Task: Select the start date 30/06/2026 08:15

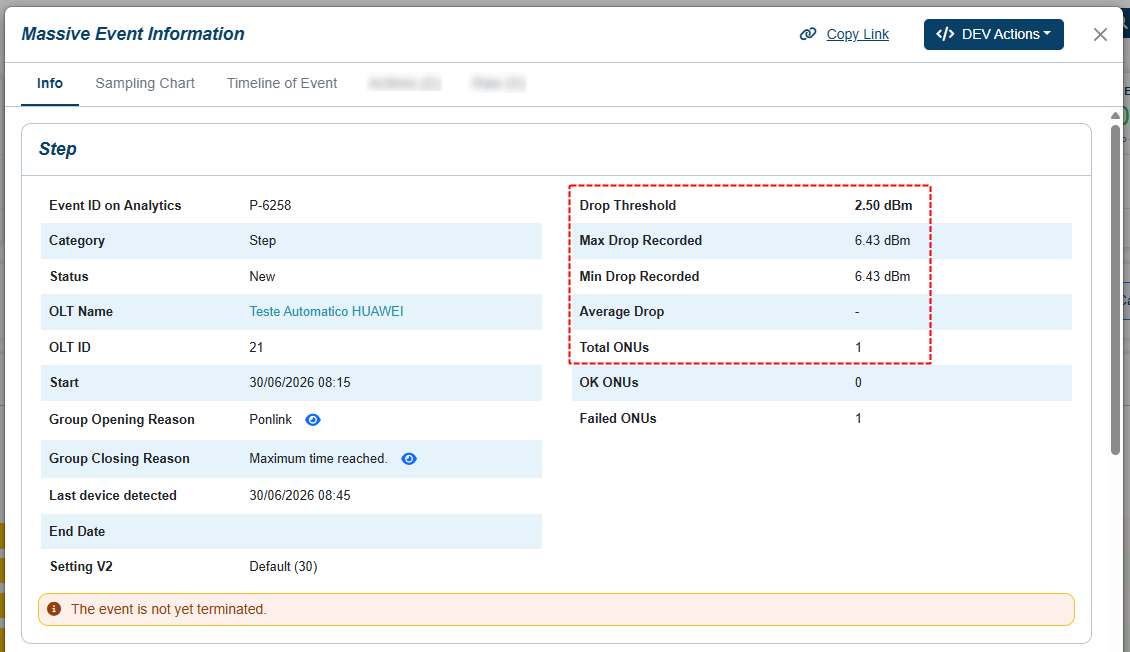Action: tap(300, 383)
